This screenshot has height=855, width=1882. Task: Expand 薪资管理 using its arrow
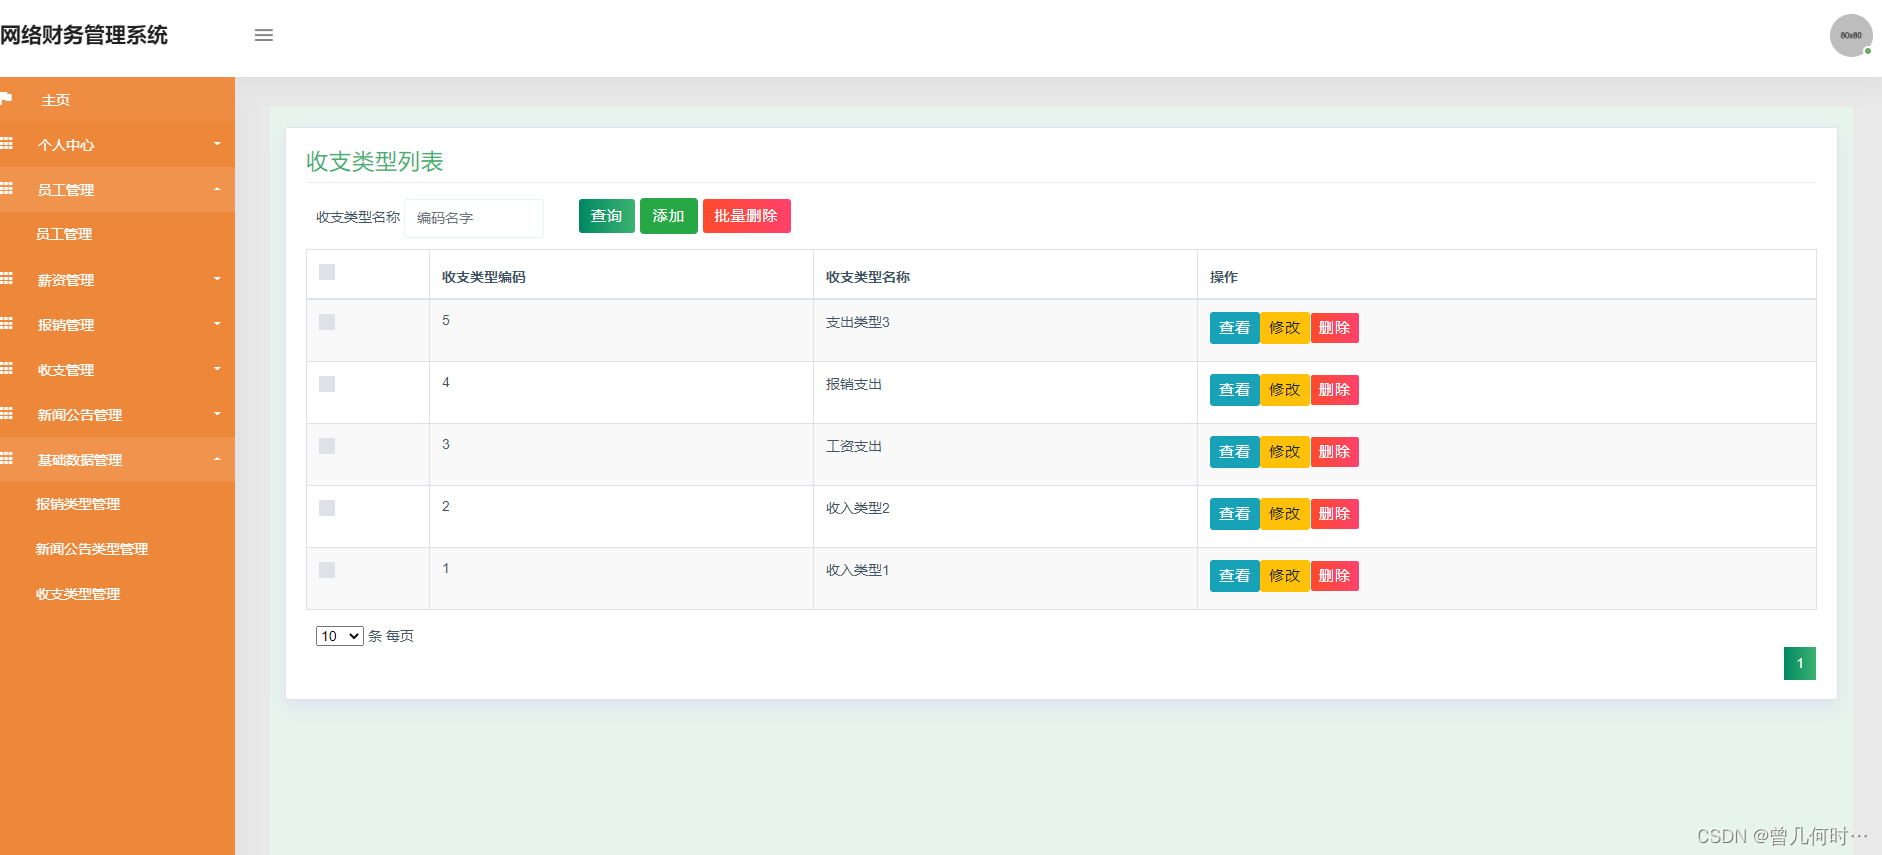click(x=217, y=279)
